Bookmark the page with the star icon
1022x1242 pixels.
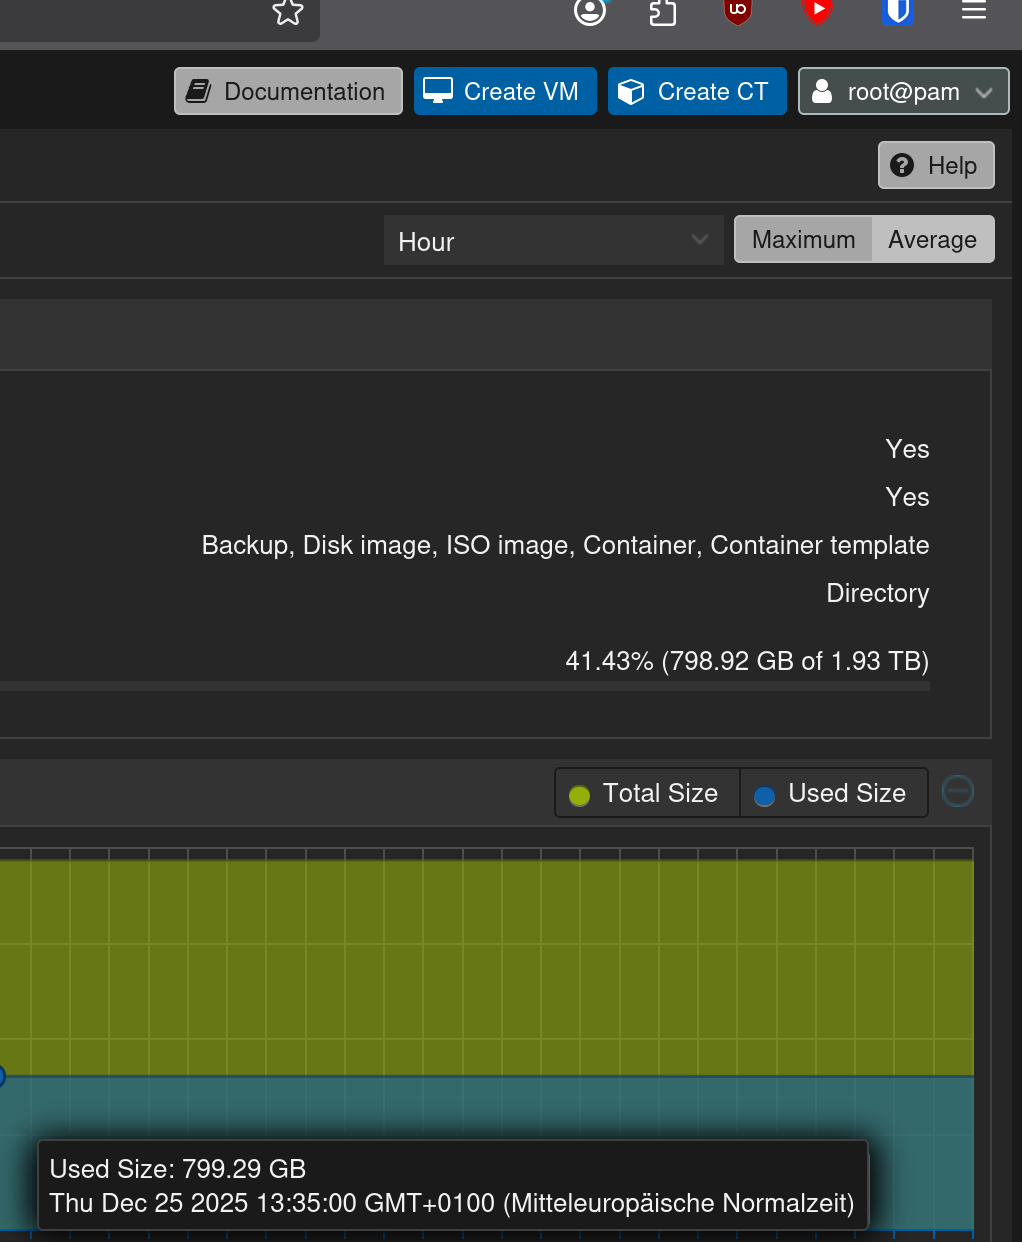(x=288, y=12)
